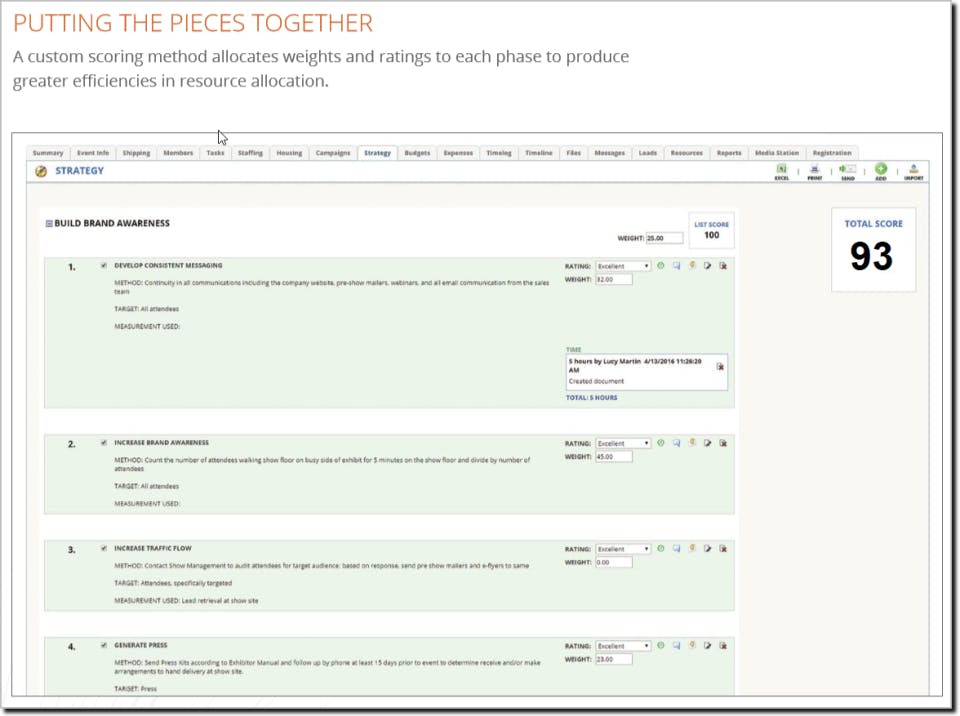
Task: Toggle the Generate Press checkbox
Action: tap(104, 646)
